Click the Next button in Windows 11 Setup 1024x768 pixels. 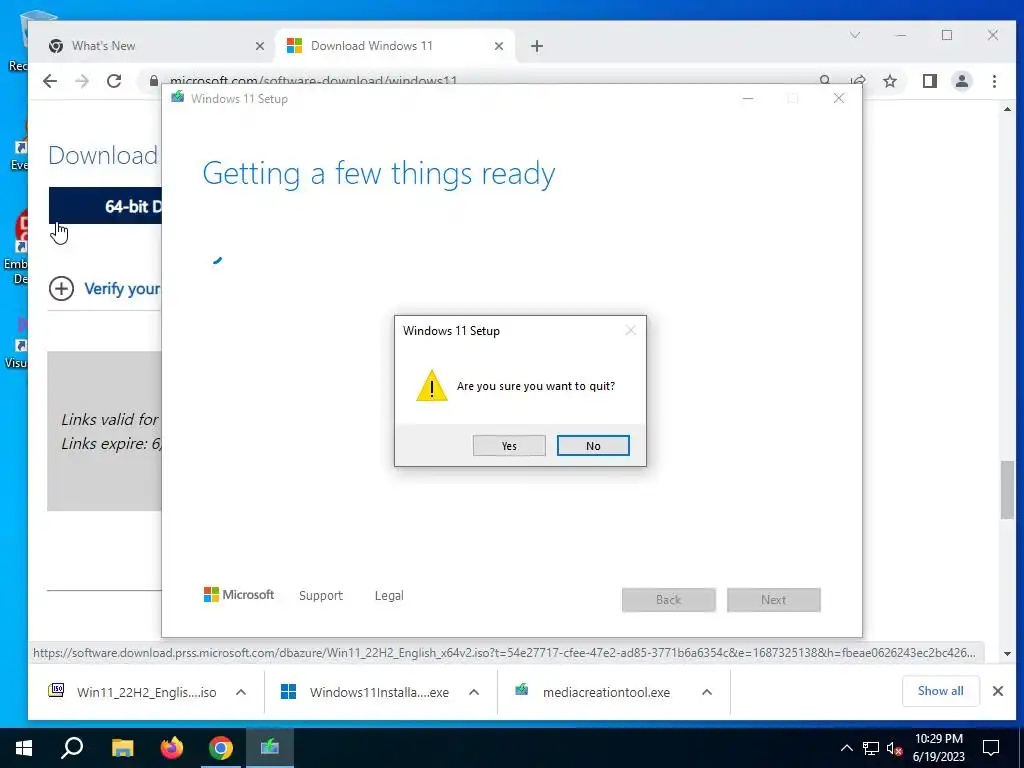point(774,600)
